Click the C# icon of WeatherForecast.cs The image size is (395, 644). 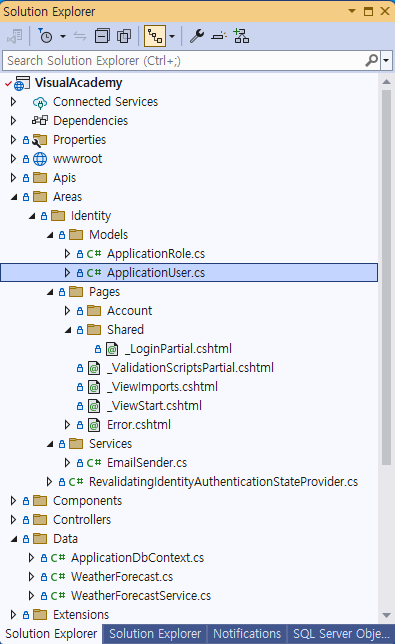click(58, 577)
